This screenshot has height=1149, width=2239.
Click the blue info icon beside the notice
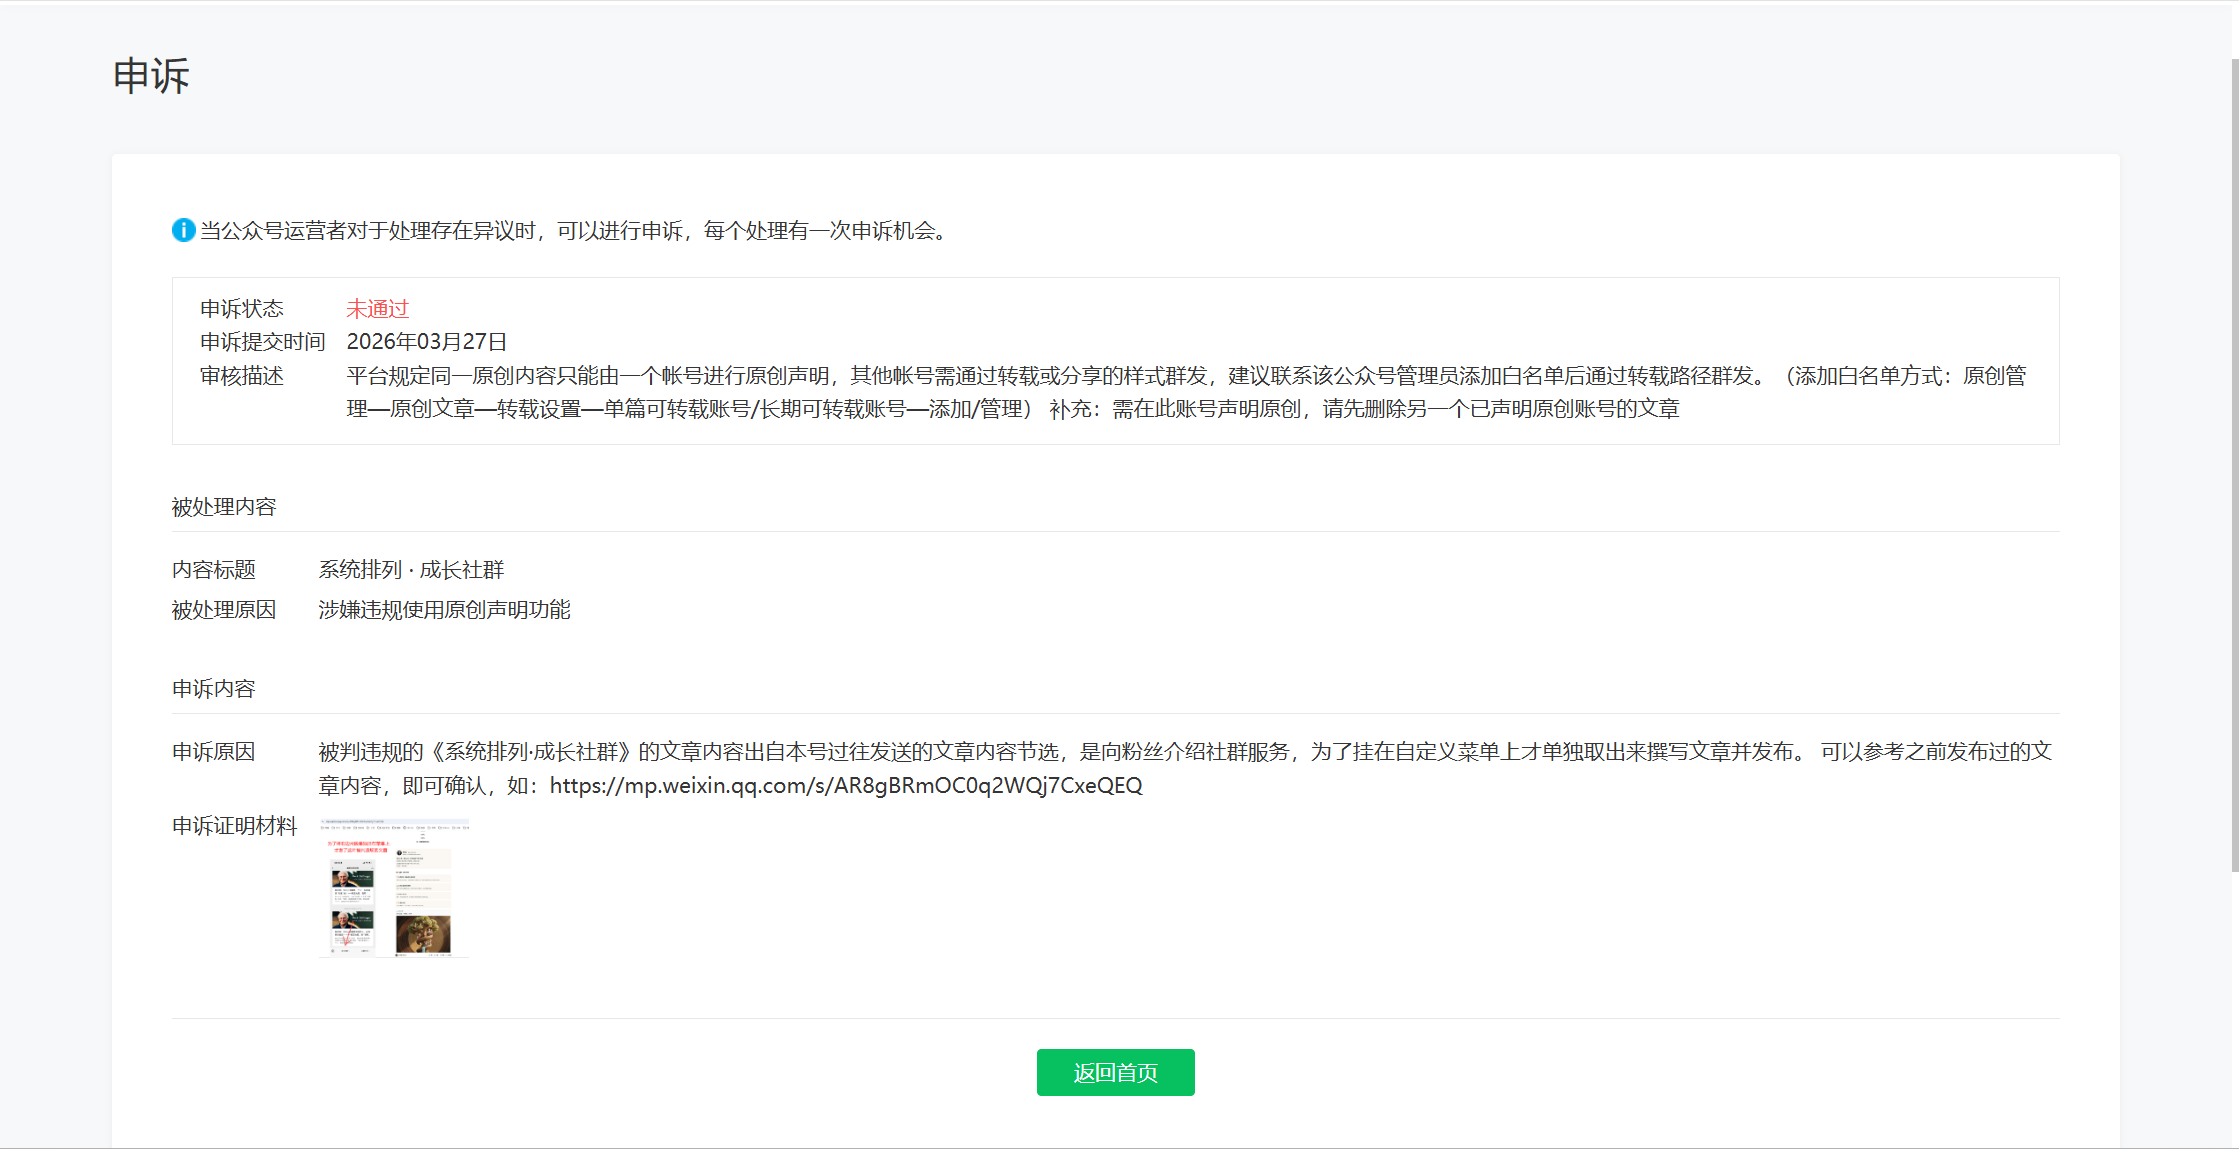click(x=183, y=230)
